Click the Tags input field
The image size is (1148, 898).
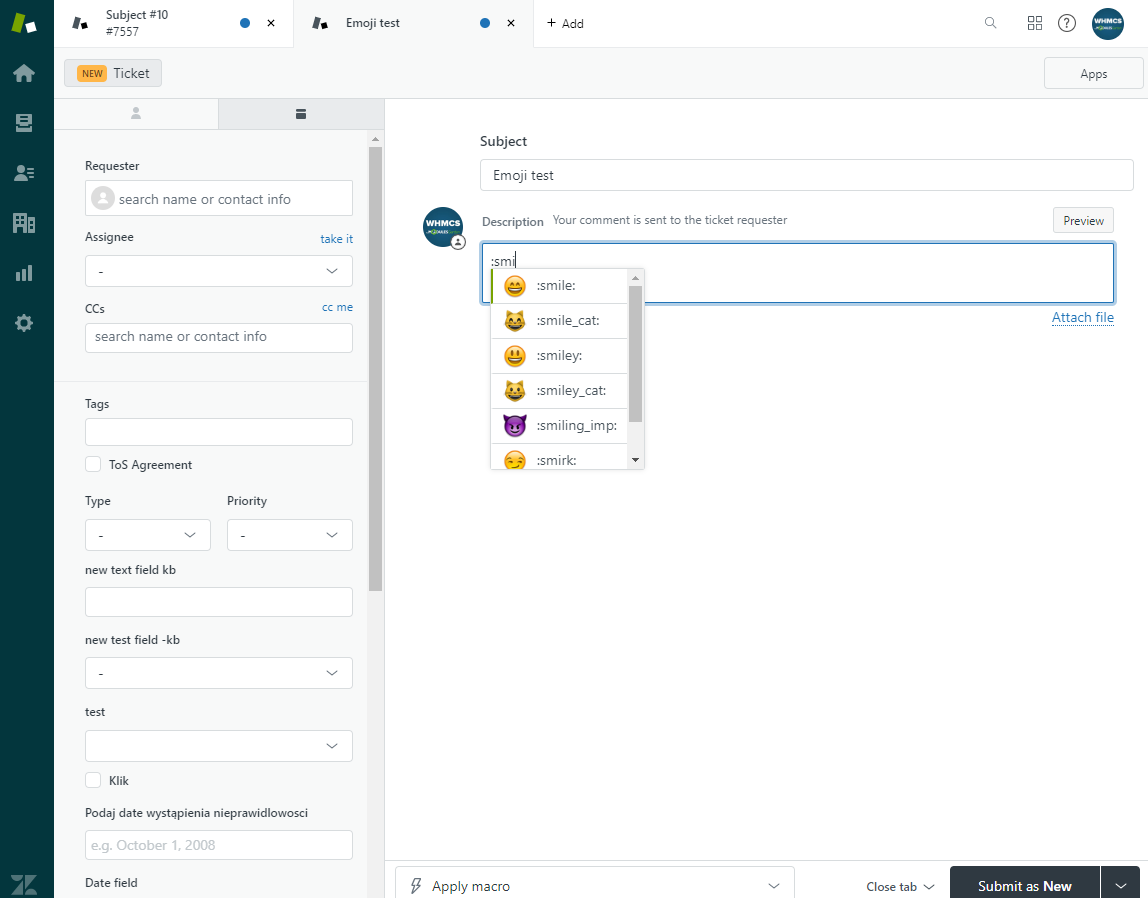218,432
